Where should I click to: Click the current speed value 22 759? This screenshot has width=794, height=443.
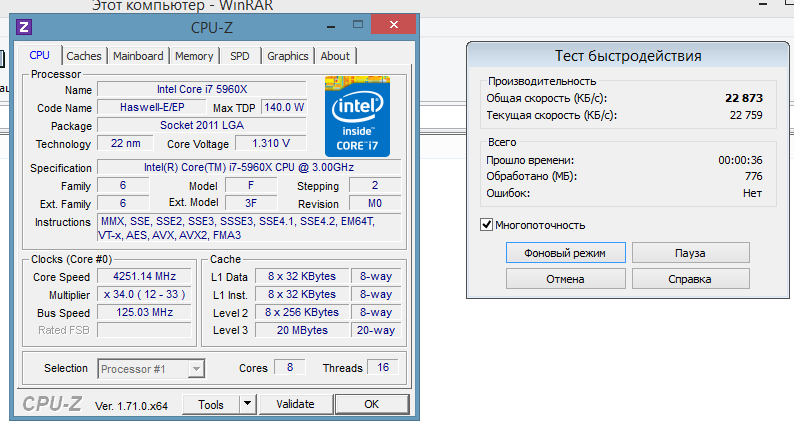pos(746,115)
